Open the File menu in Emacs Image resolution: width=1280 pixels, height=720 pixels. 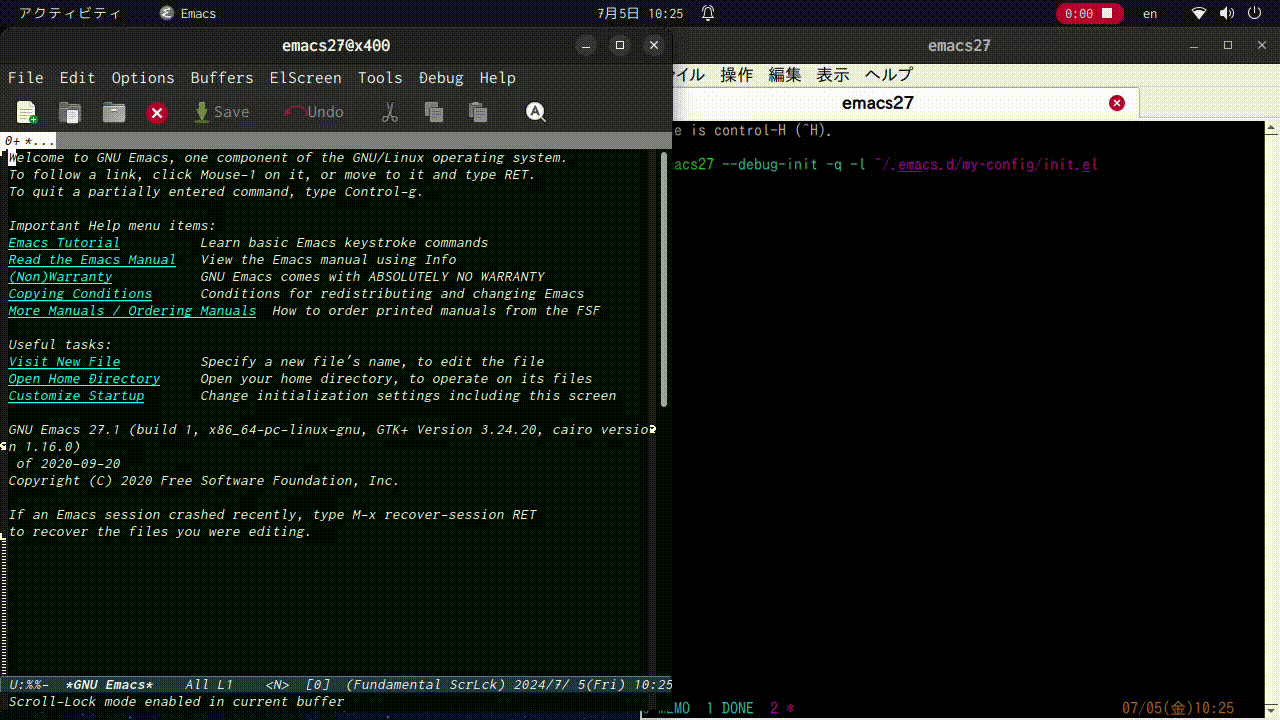tap(26, 78)
